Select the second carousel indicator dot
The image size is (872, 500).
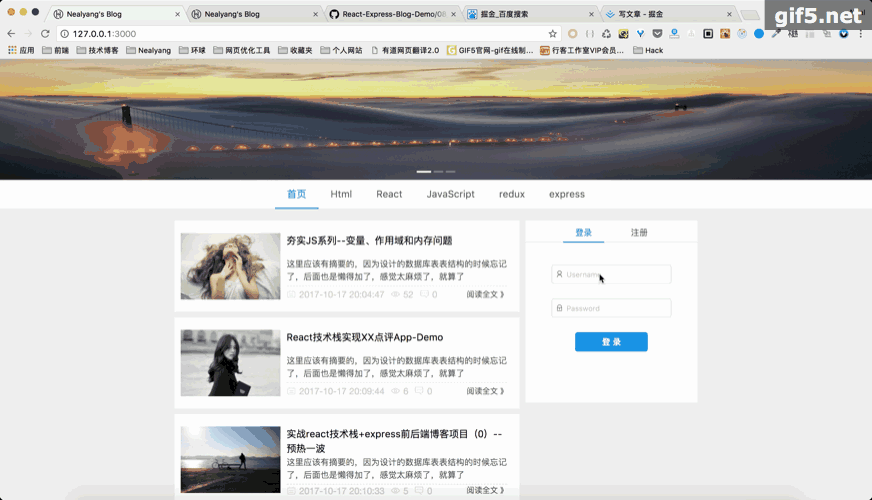tap(438, 172)
